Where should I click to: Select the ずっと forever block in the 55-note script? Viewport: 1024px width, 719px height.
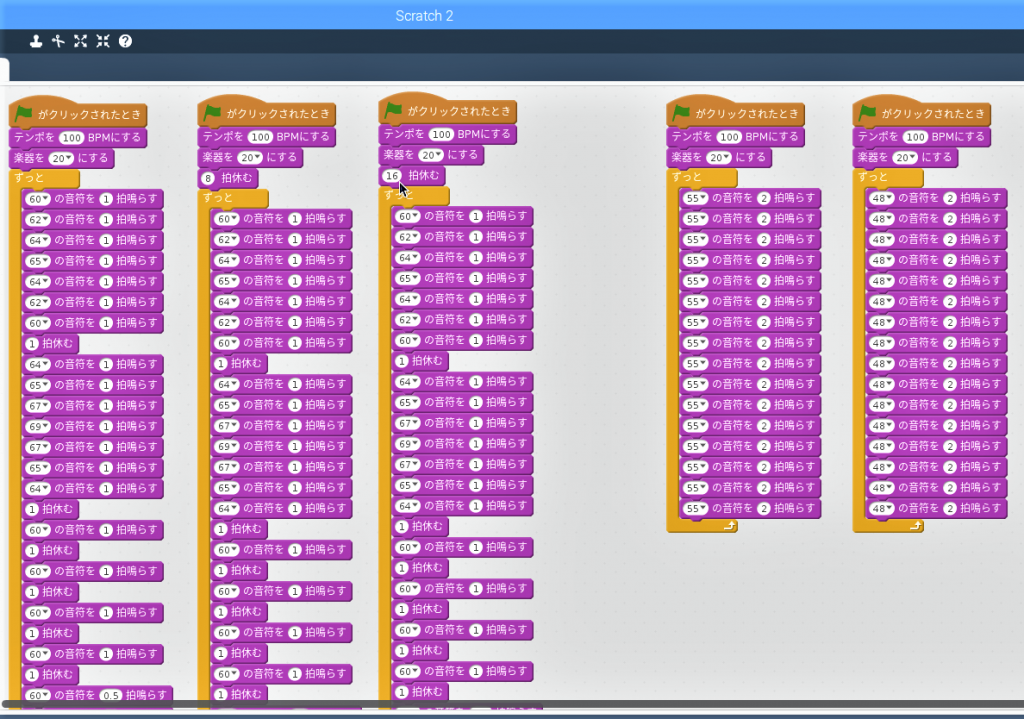point(702,177)
